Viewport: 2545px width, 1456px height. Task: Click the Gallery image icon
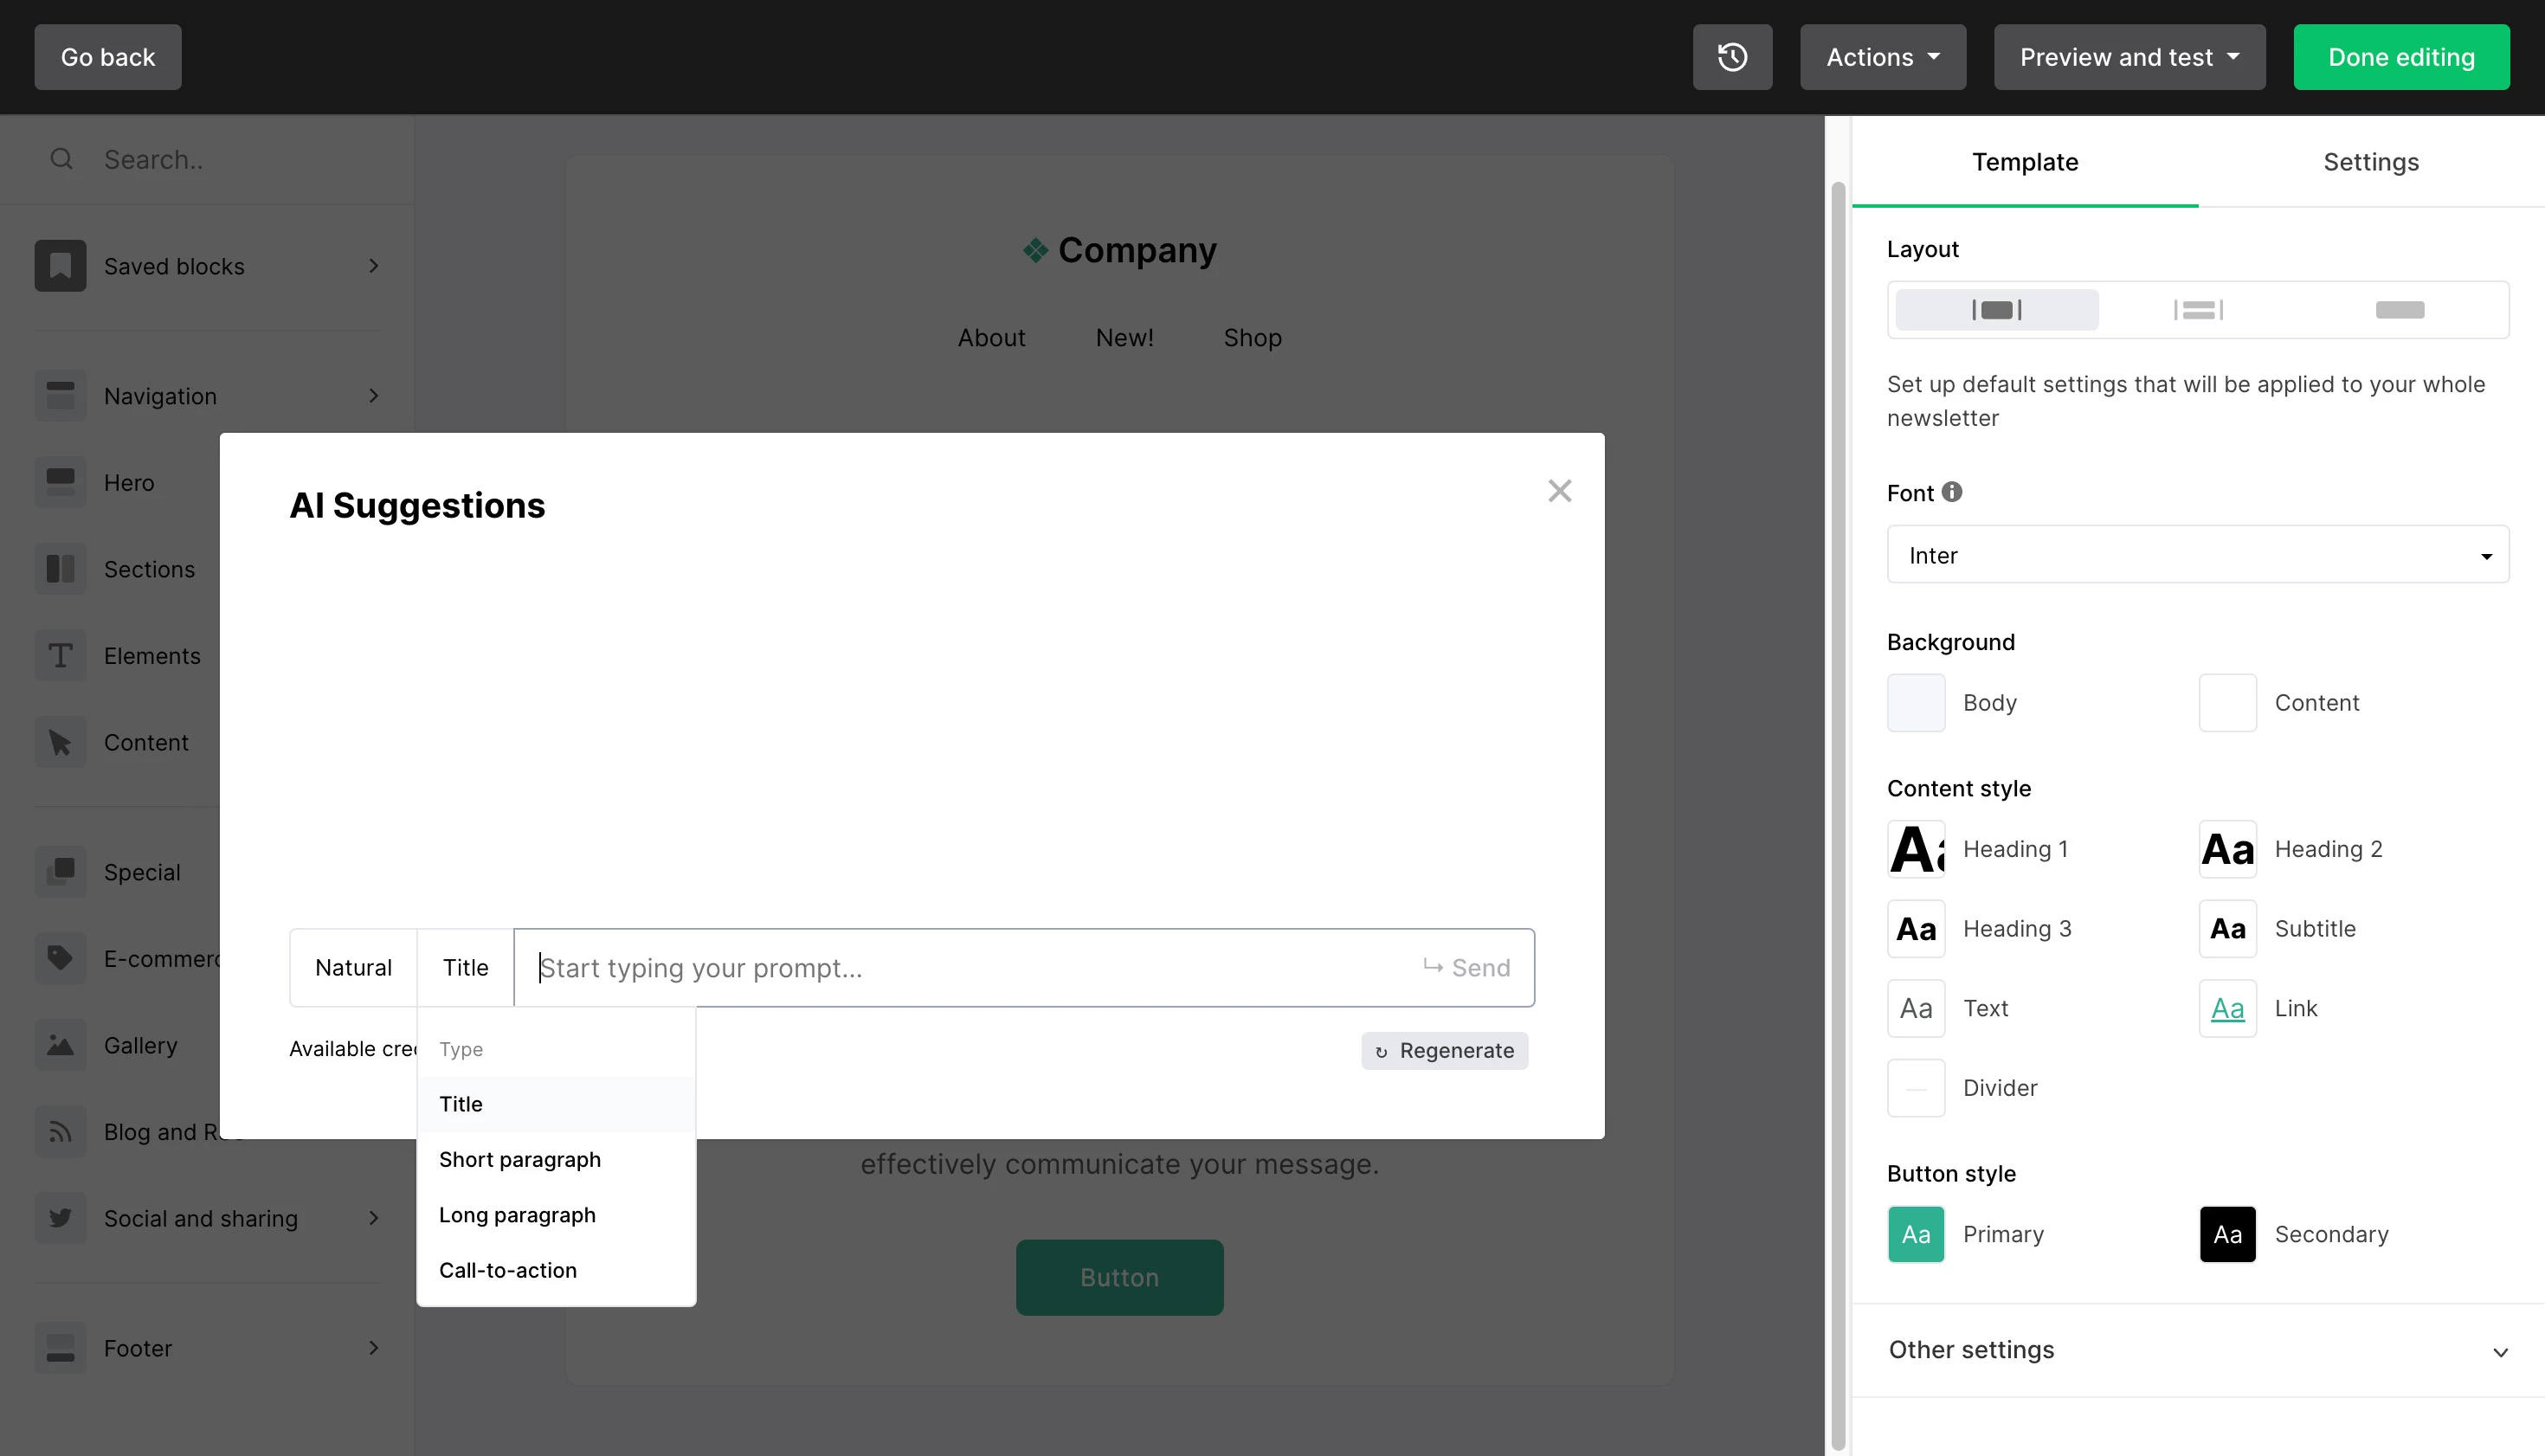tap(60, 1045)
